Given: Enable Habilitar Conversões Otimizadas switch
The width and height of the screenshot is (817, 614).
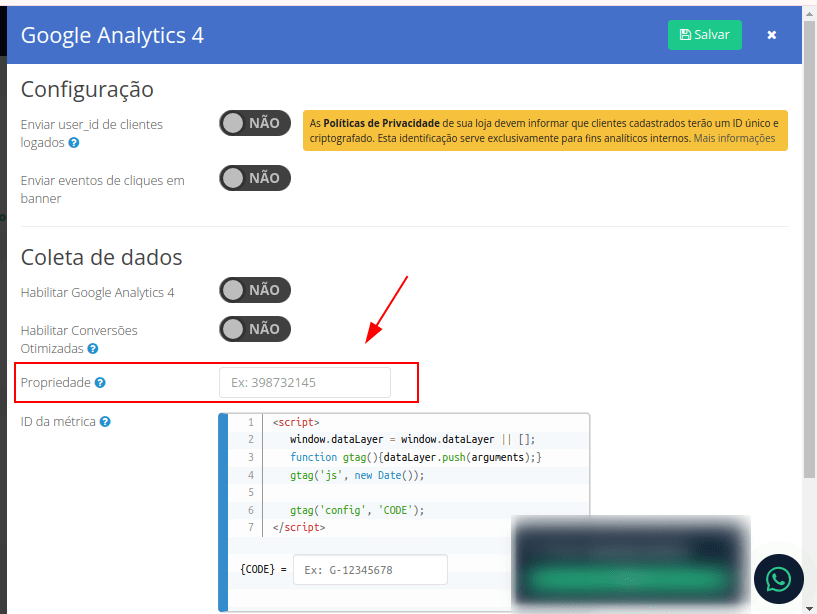Looking at the screenshot, I should click(x=255, y=329).
